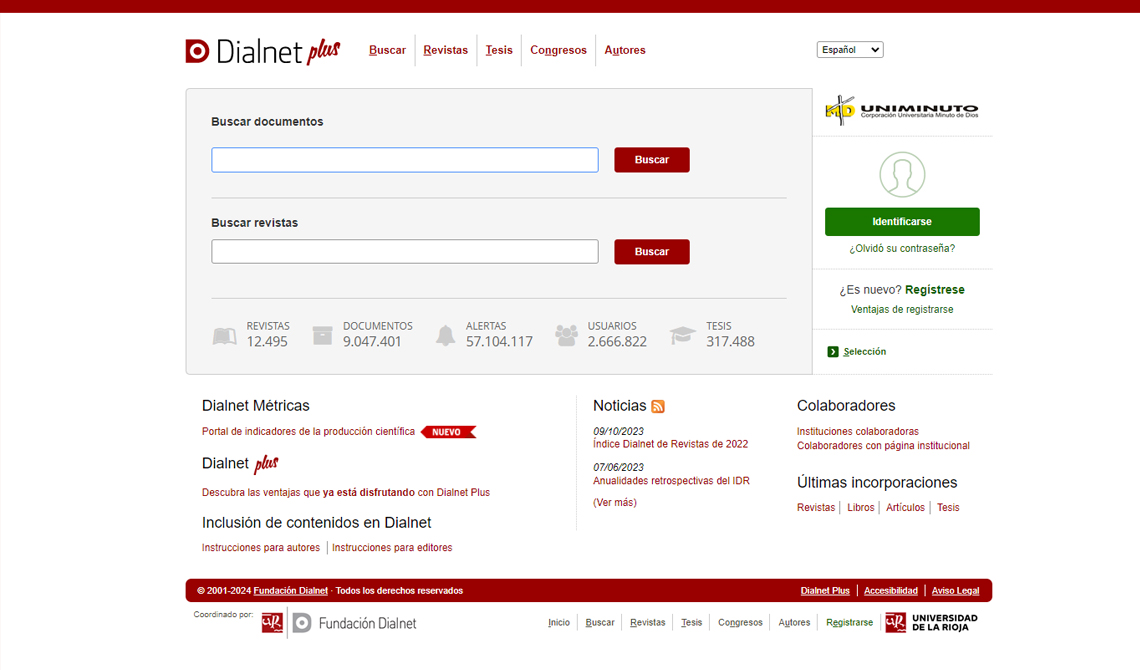Open the Revistas item in the top menu

[x=446, y=50]
